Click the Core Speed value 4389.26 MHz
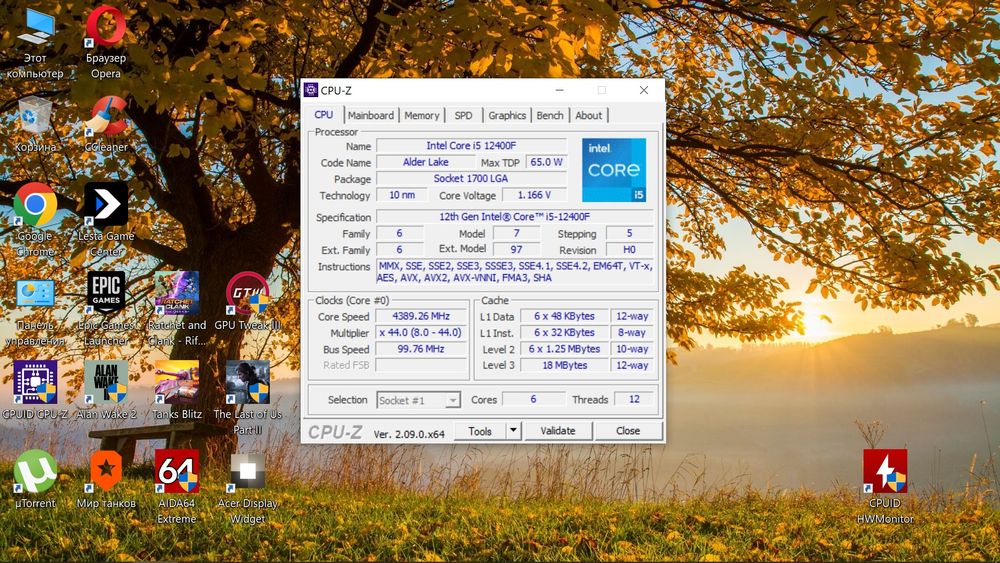Viewport: 1000px width, 563px height. coord(421,316)
